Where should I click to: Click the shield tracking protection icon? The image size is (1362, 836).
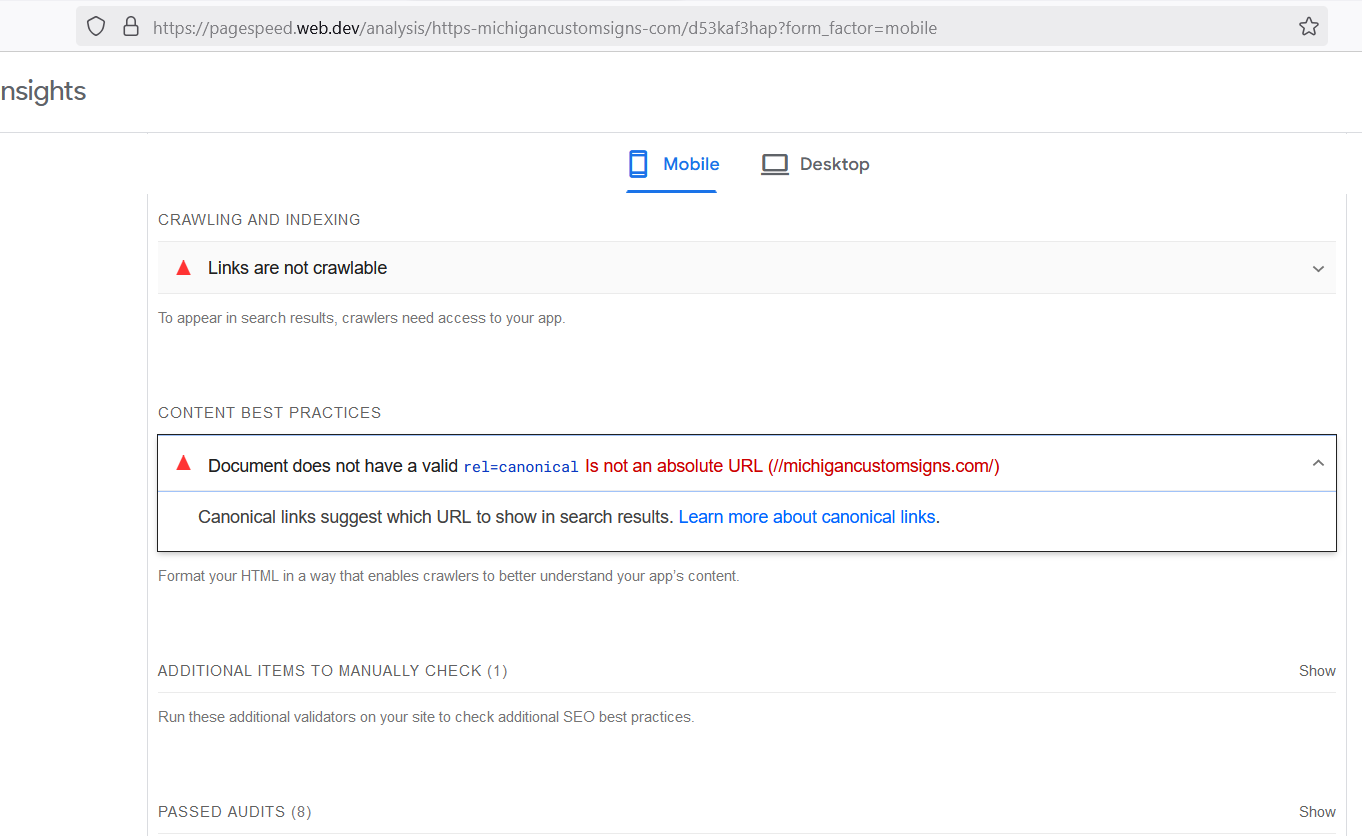tap(96, 27)
